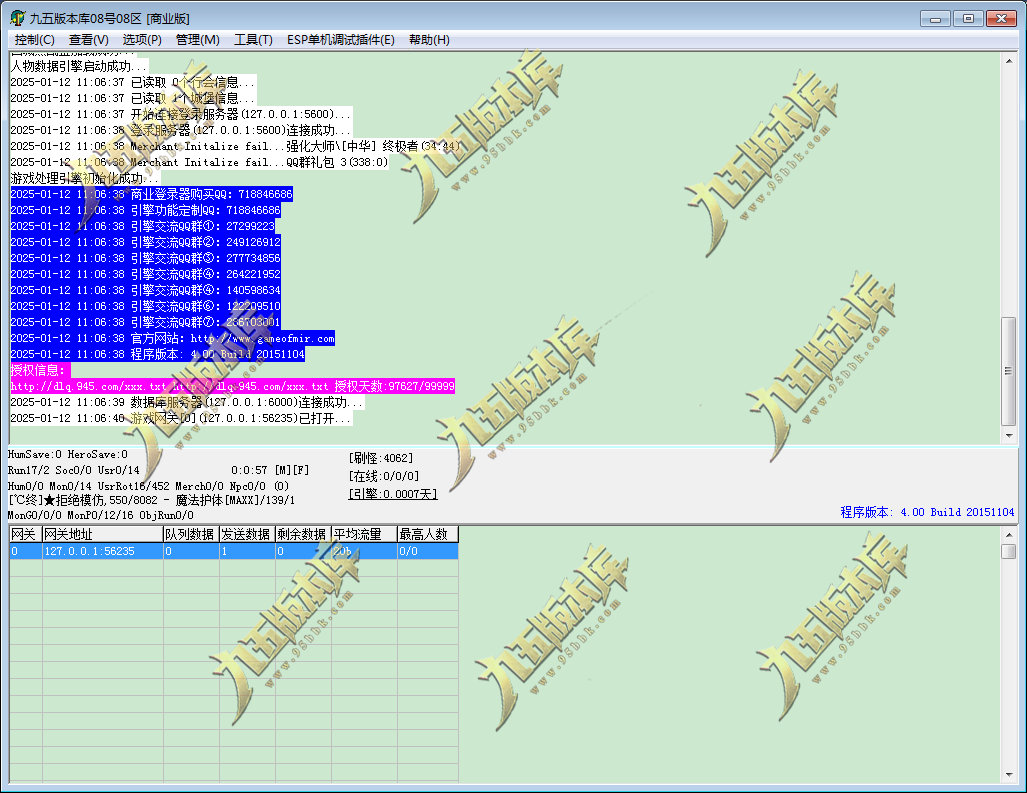
Task: Open the ESP单机调试插件(E) menu
Action: [341, 40]
